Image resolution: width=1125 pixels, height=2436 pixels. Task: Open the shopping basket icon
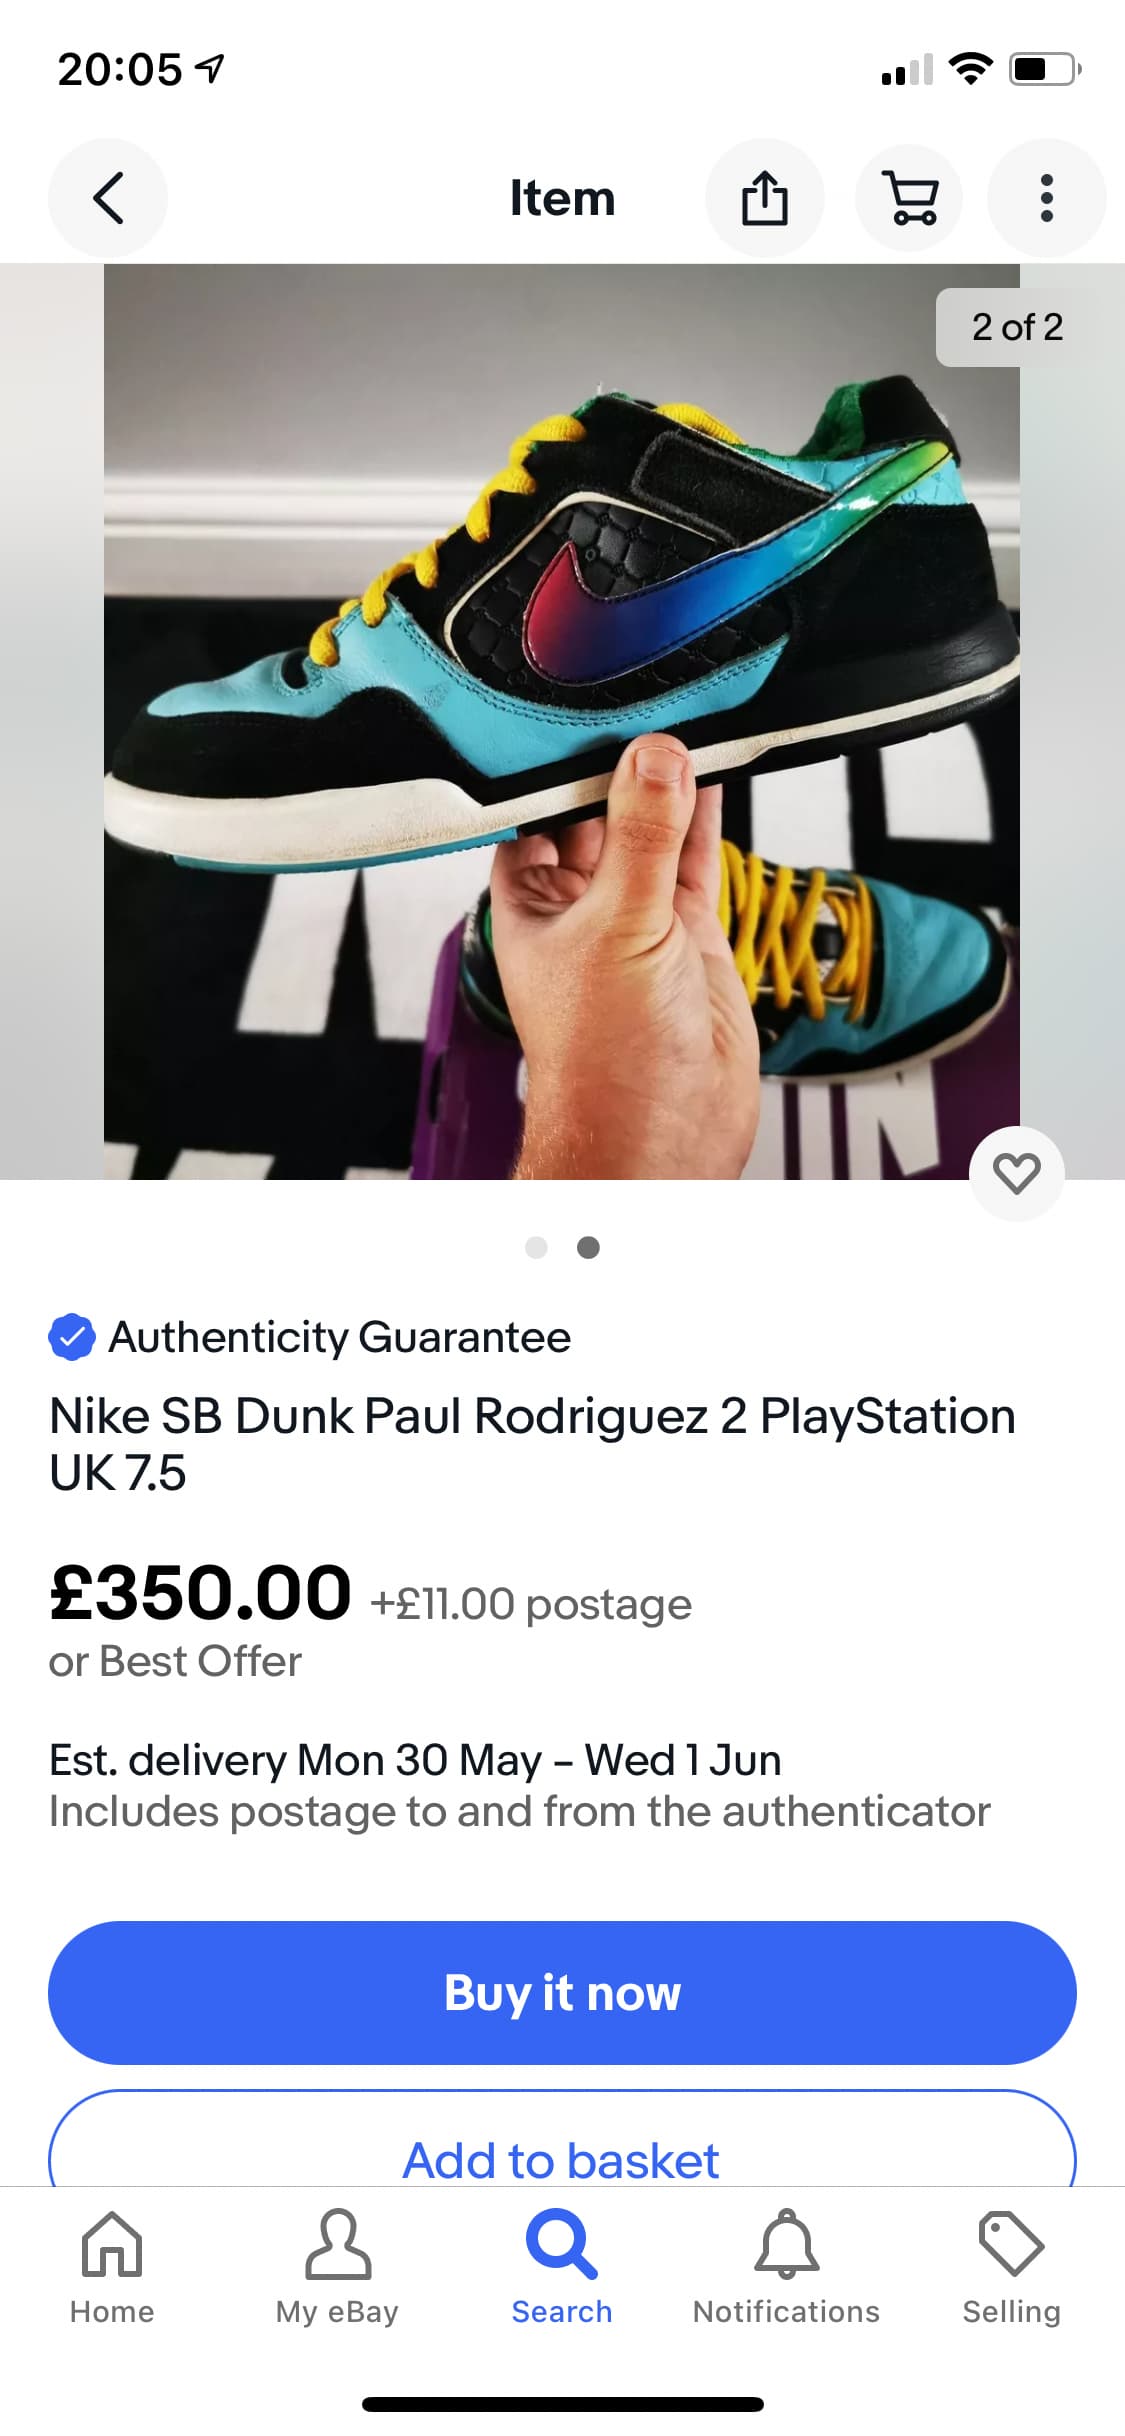click(909, 198)
